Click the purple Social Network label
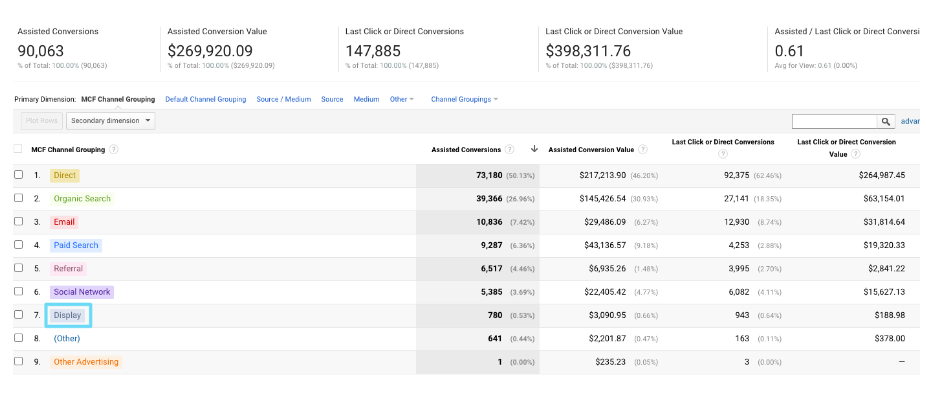The width and height of the screenshot is (926, 393). (x=81, y=292)
